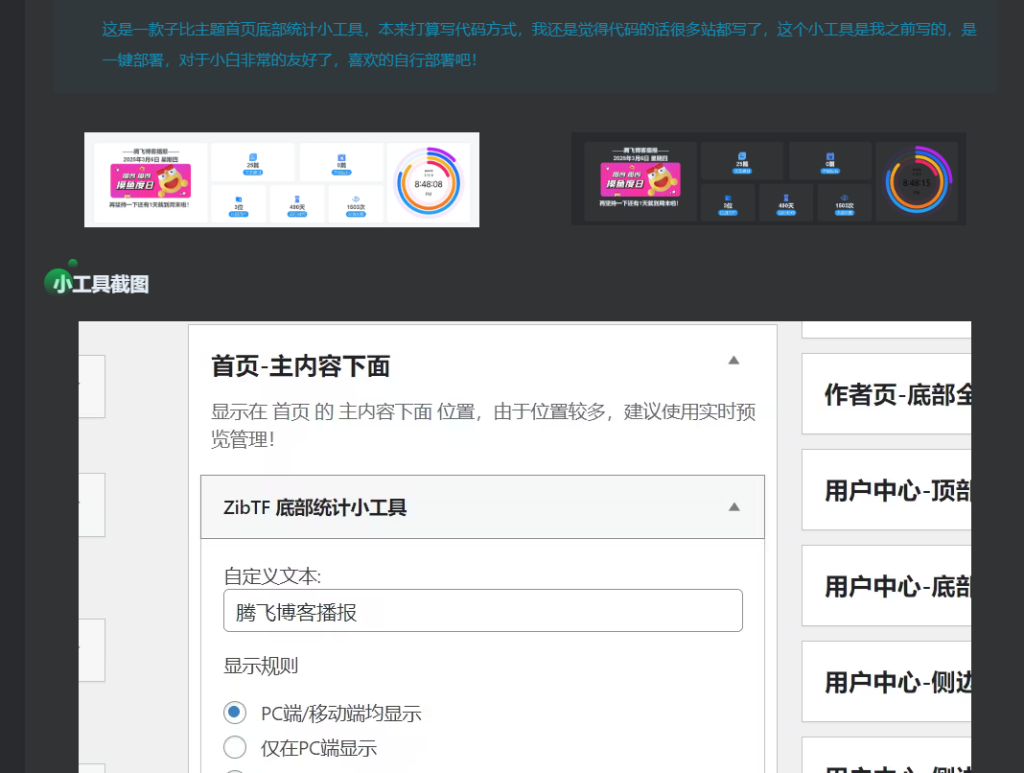This screenshot has width=1024, height=773.
Task: Select the 仅在PC端显示 radio option
Action: click(x=234, y=747)
